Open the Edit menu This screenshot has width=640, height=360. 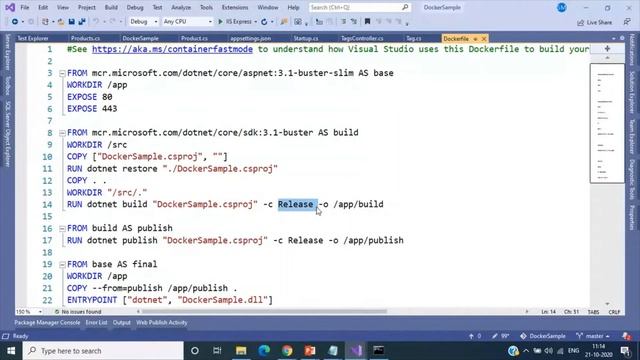[43, 7]
